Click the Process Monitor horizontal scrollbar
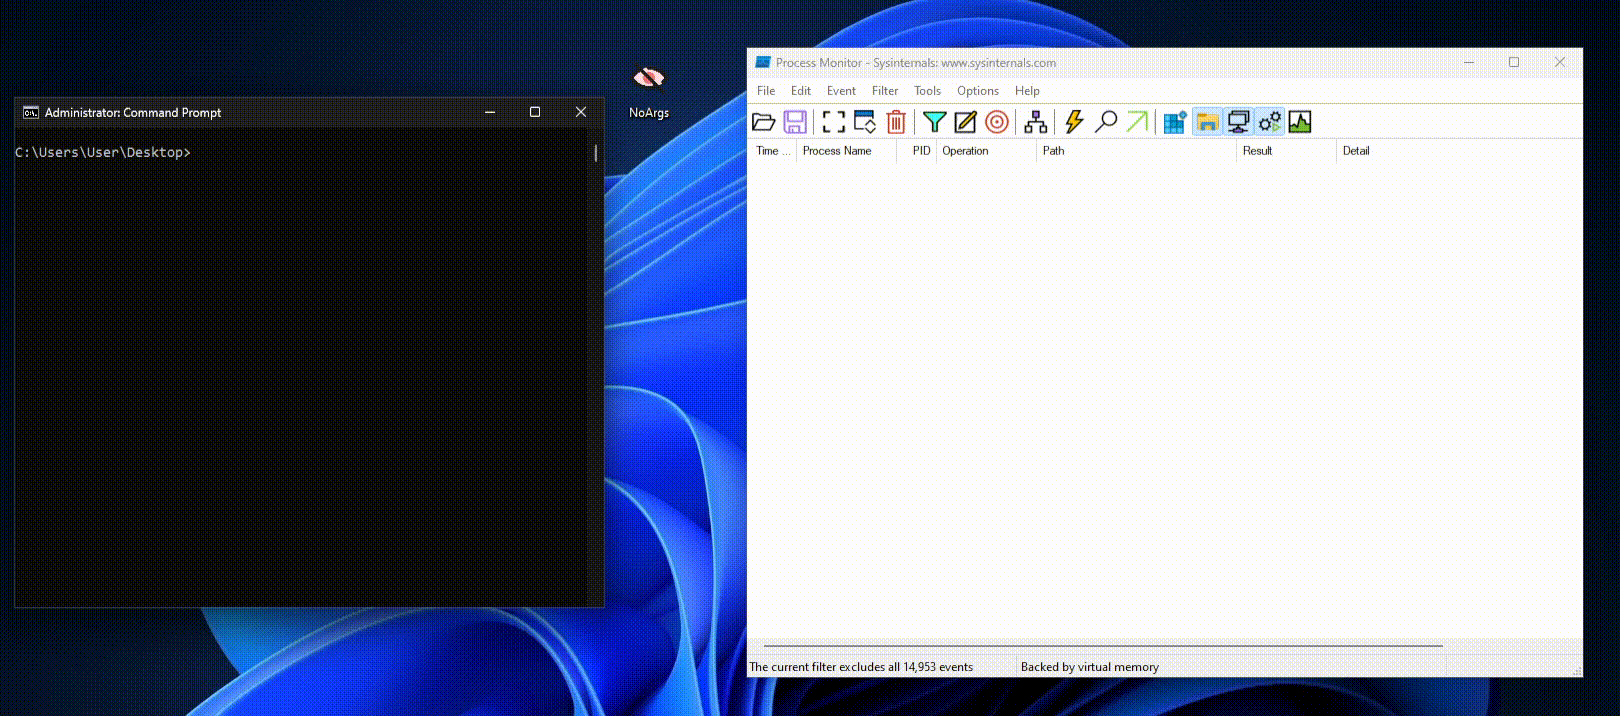 [x=1102, y=646]
